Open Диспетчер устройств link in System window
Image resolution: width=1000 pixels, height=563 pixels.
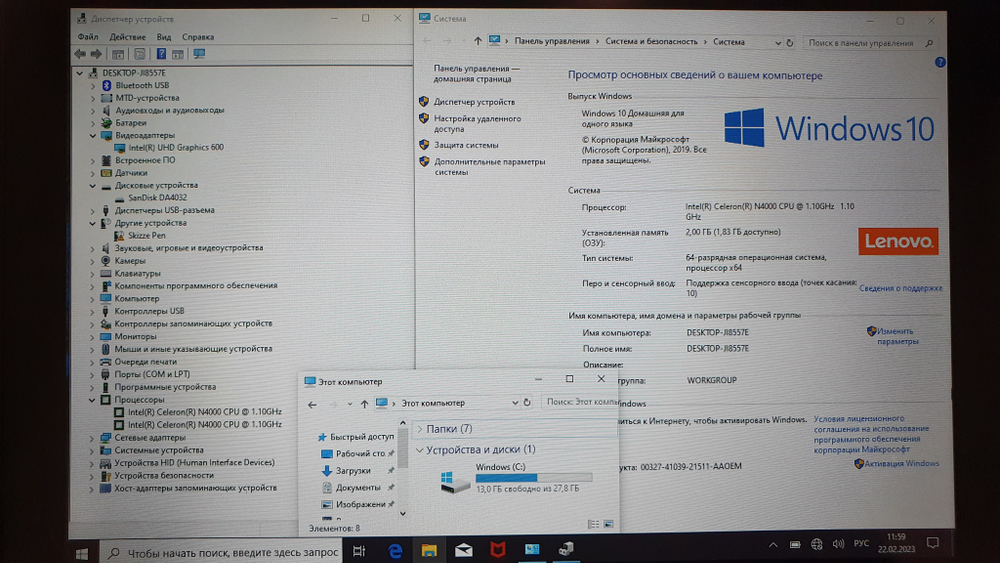(474, 102)
